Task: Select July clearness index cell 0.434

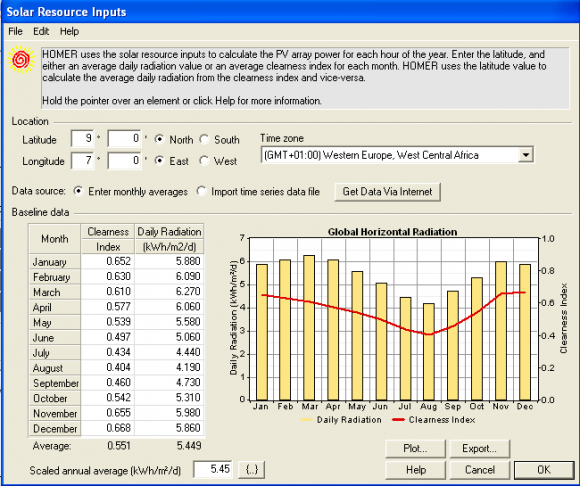Action: click(108, 352)
